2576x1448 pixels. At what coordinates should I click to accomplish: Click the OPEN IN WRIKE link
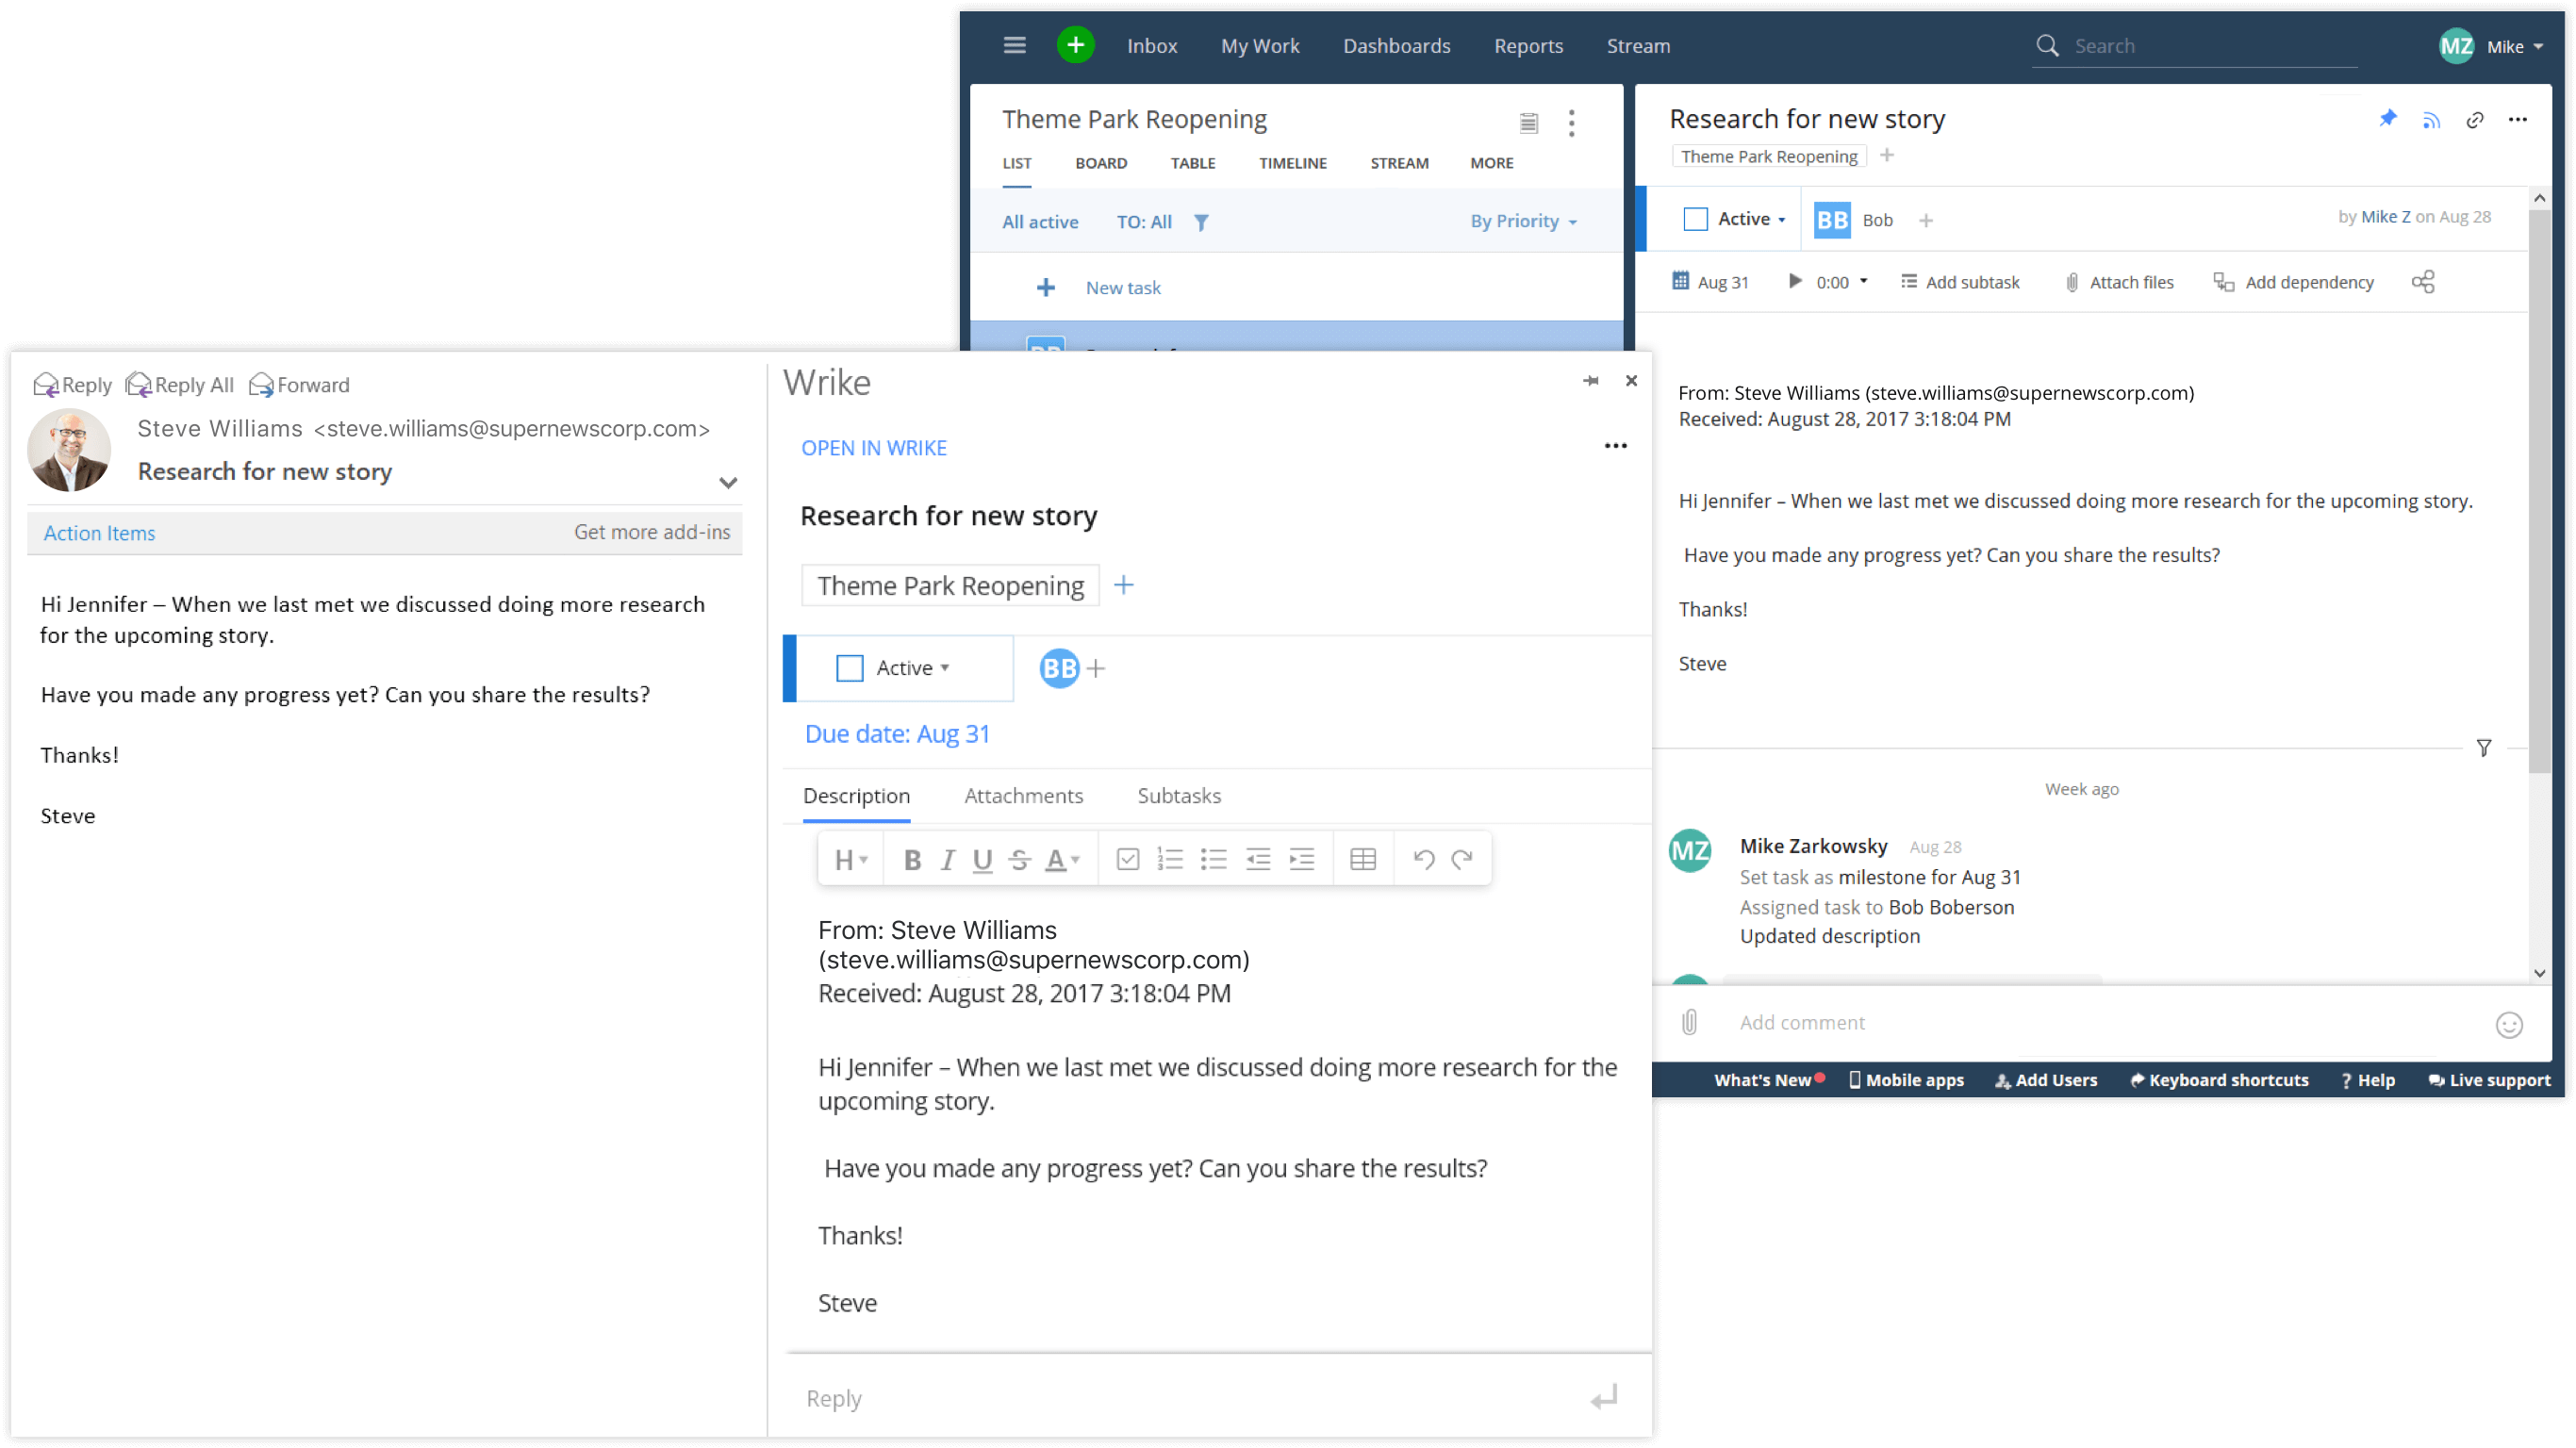click(x=874, y=447)
